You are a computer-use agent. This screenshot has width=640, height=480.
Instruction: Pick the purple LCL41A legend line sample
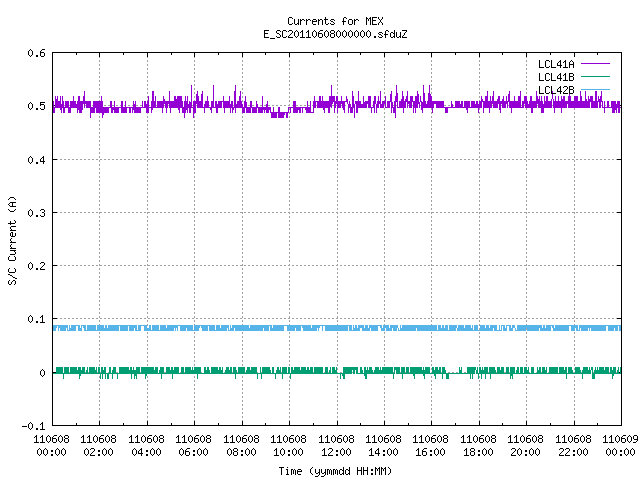[595, 64]
